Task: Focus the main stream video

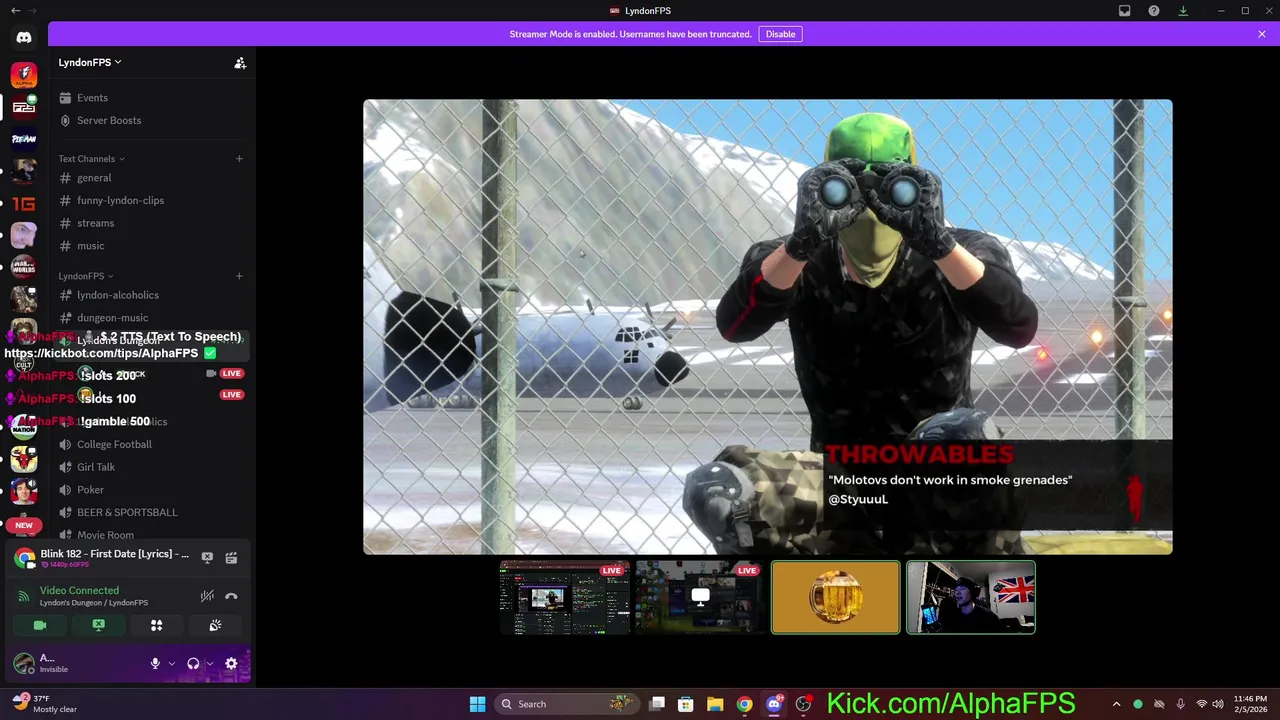Action: click(768, 327)
